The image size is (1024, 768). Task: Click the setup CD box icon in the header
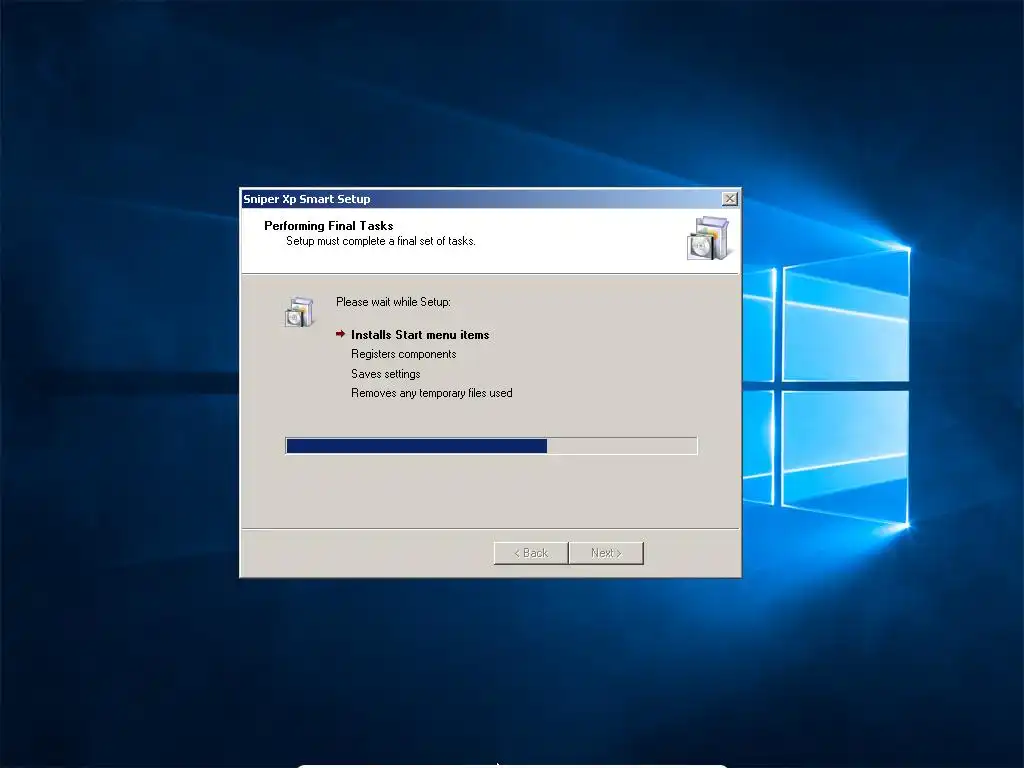708,238
